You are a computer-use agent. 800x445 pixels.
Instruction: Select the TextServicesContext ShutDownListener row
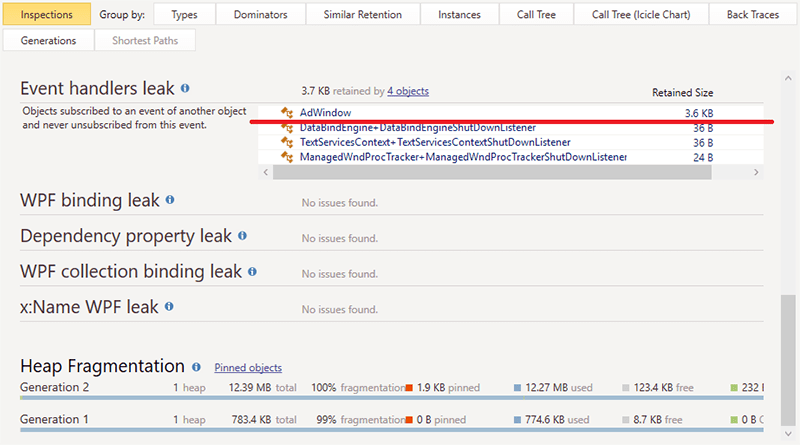tap(435, 142)
